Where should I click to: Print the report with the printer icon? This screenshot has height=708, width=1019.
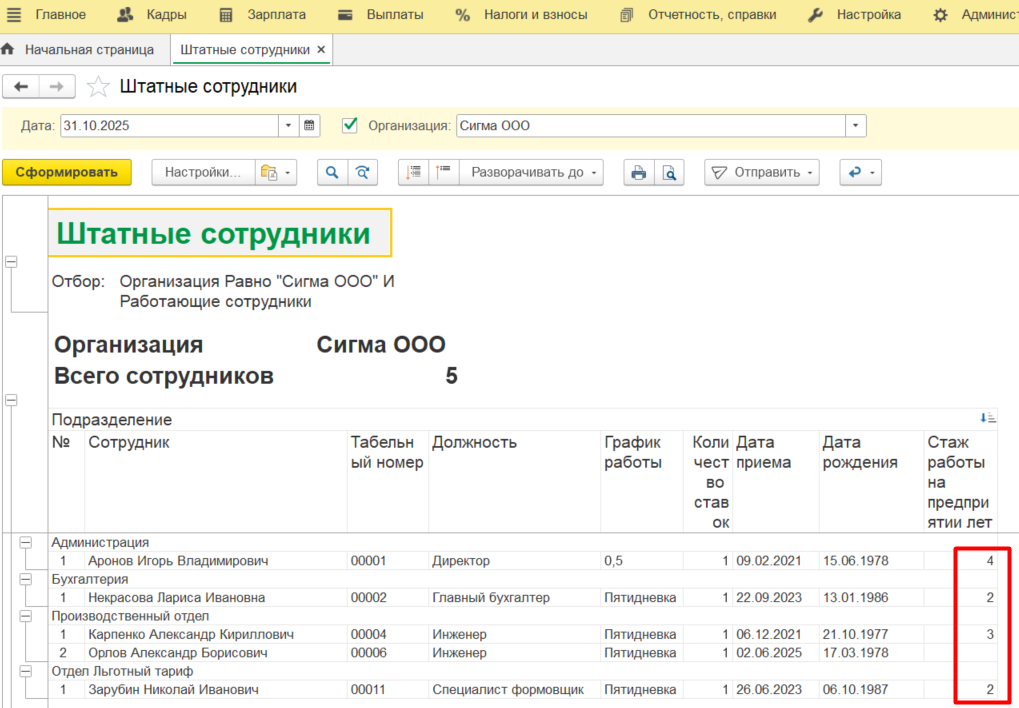639,173
